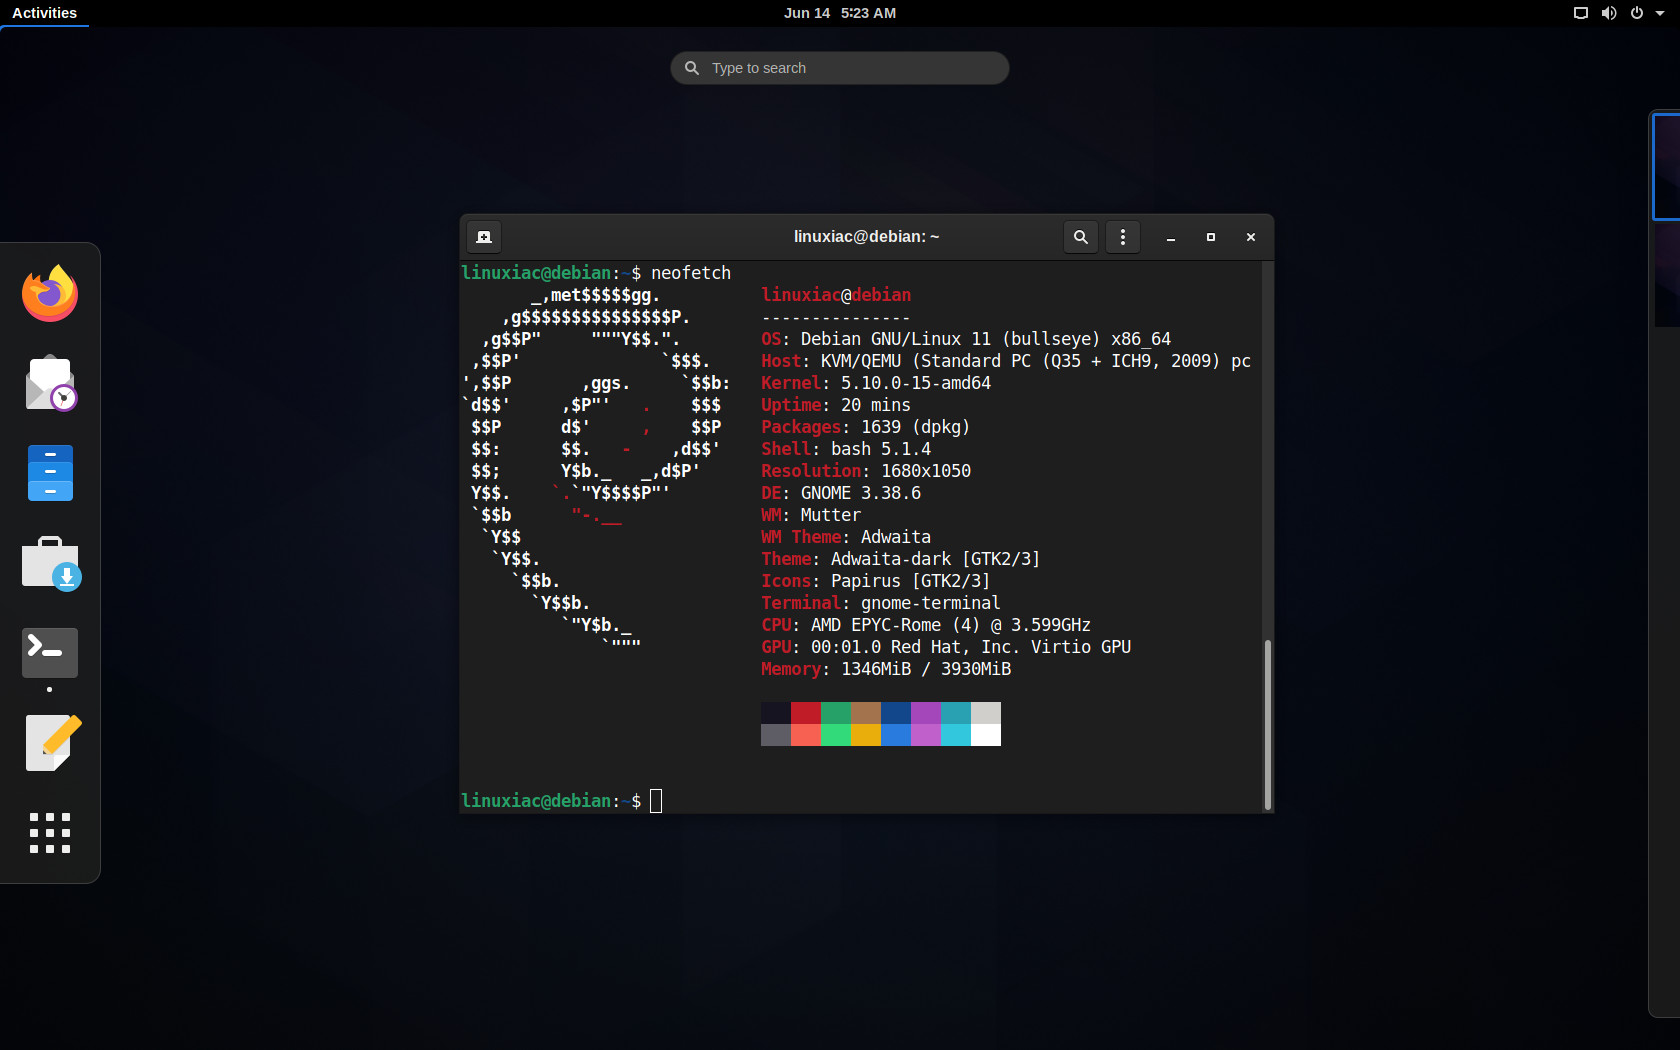
Task: Click the terminal scrollbar
Action: tap(1268, 724)
